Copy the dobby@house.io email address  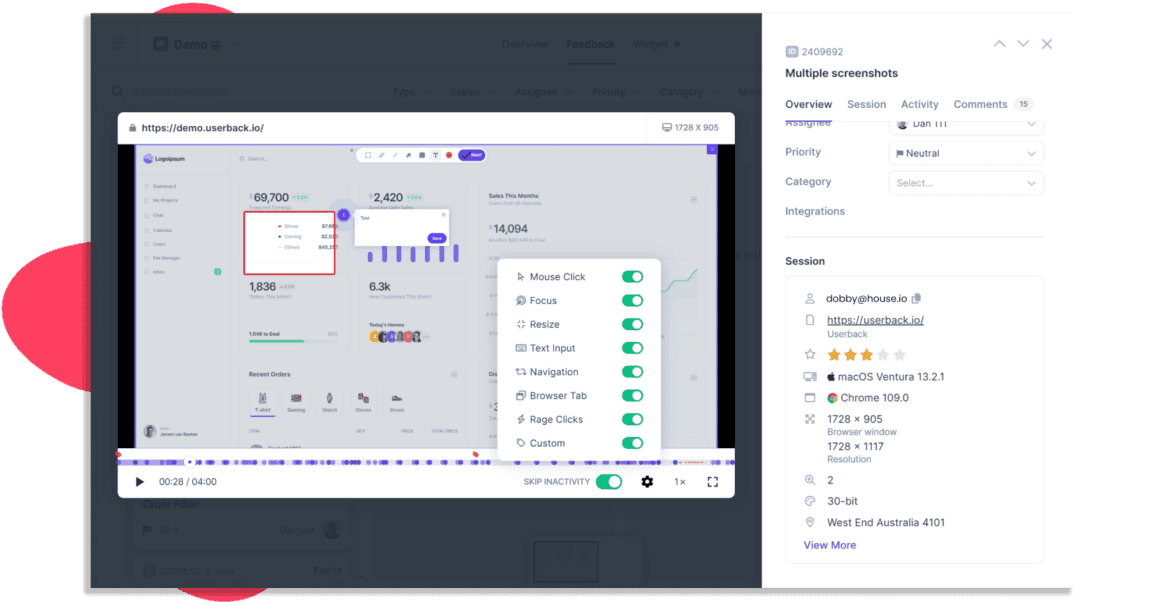[917, 298]
